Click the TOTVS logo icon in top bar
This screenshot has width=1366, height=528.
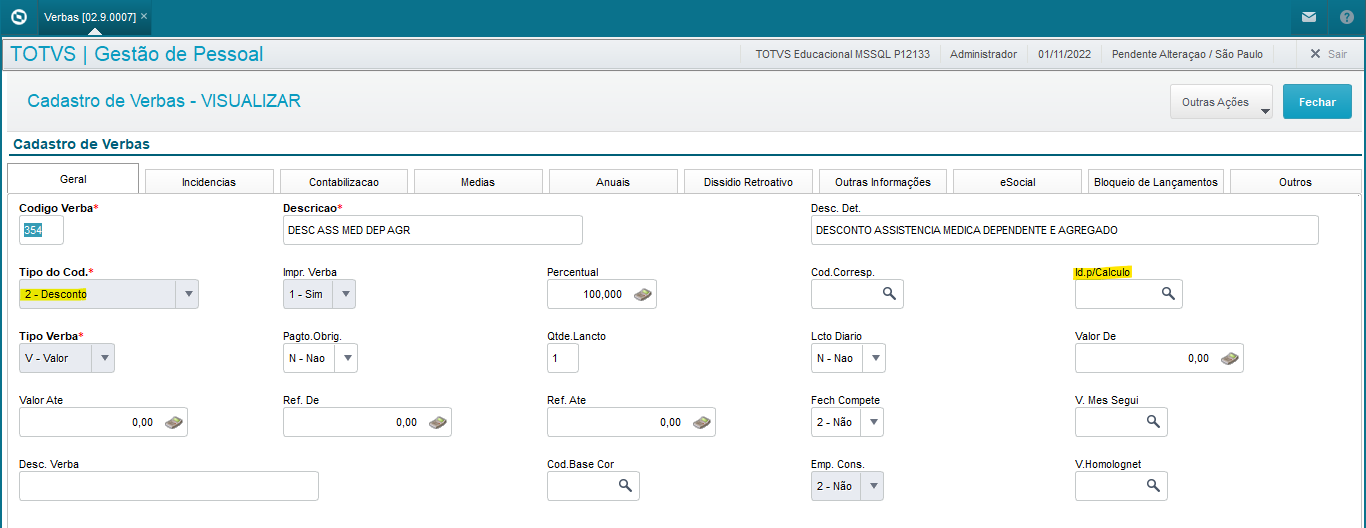(x=18, y=17)
